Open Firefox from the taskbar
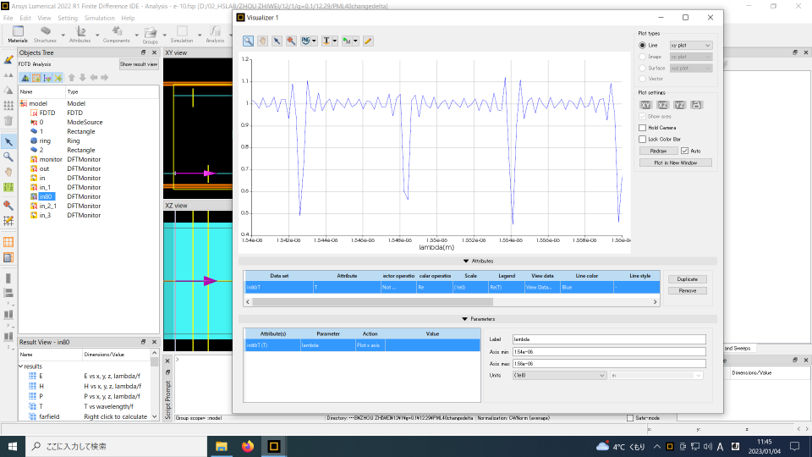Image resolution: width=812 pixels, height=457 pixels. pos(248,446)
